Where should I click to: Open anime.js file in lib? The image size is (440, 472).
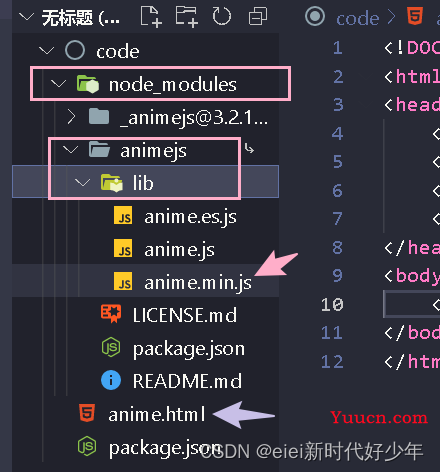point(179,250)
